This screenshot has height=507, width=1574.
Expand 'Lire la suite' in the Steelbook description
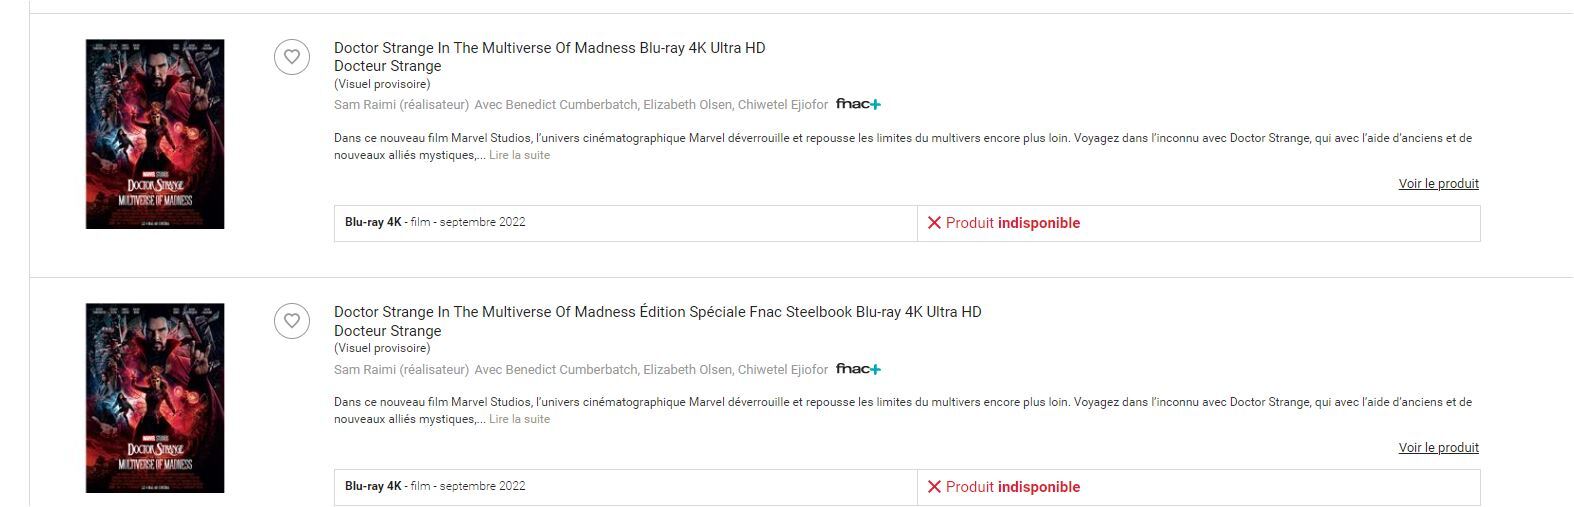coord(519,419)
